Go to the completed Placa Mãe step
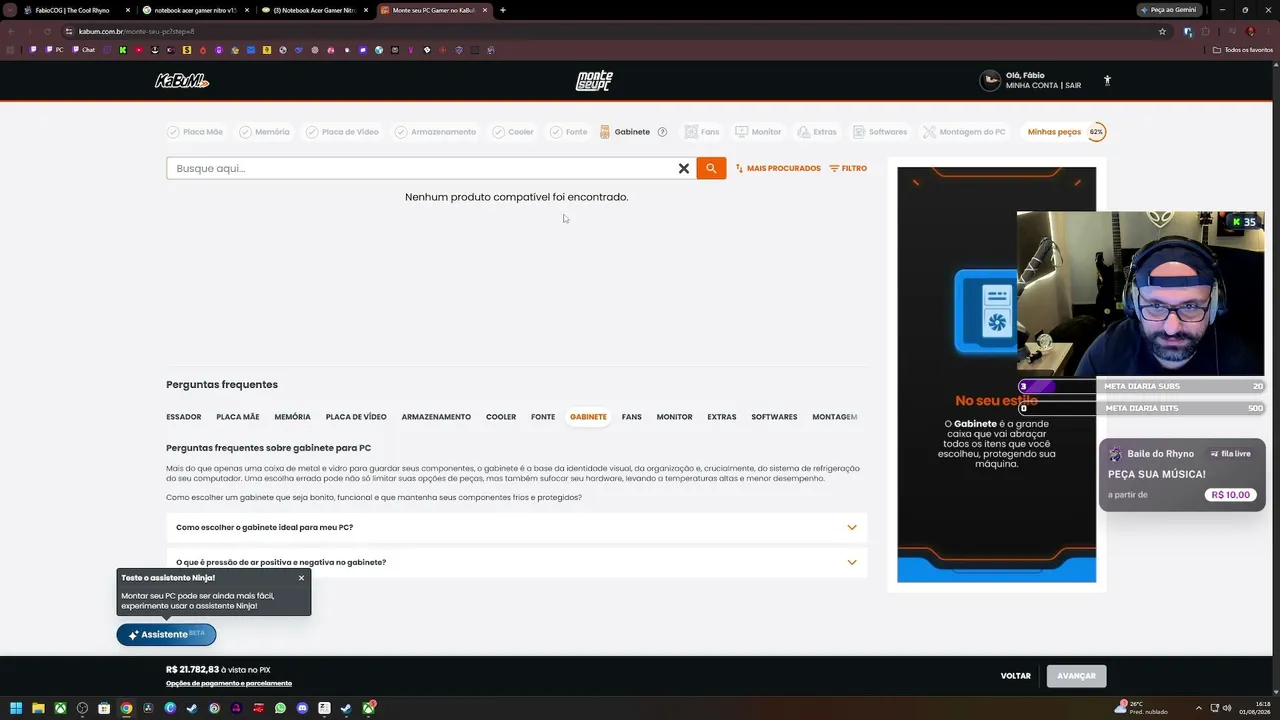Screen dimensions: 1280x720 195,132
